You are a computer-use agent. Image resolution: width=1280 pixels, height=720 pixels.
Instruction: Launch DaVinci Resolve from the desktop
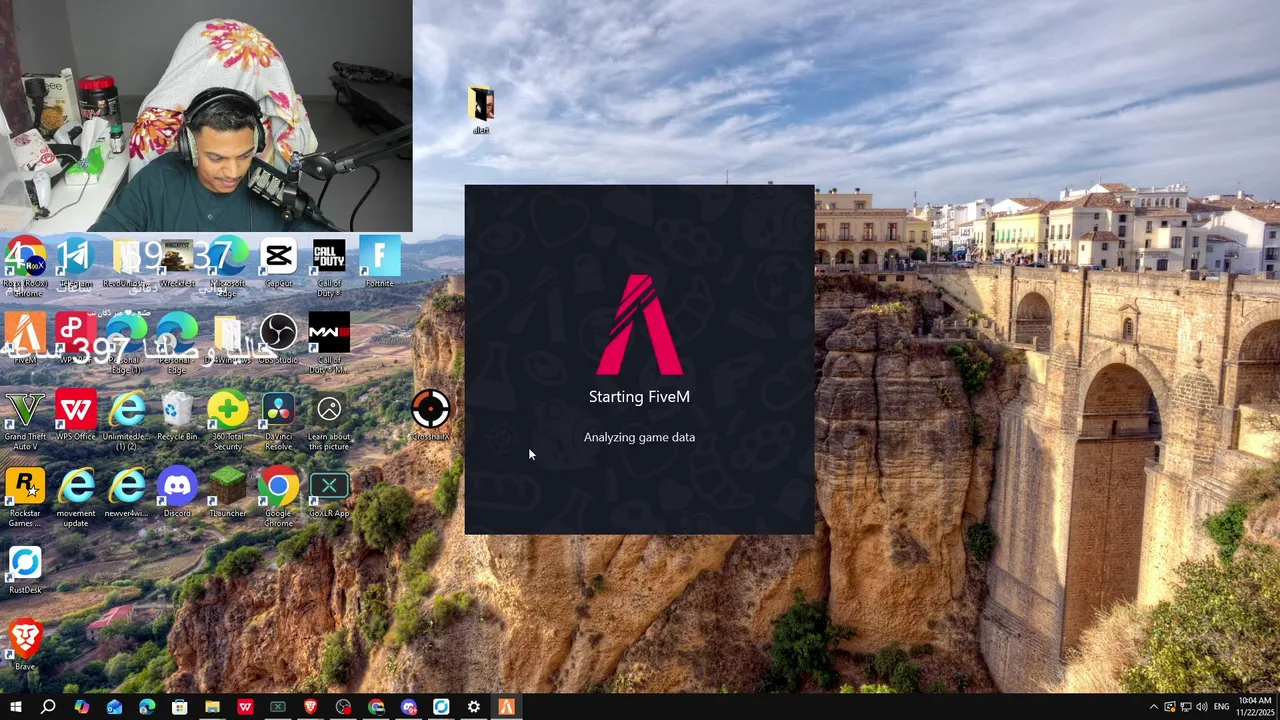pos(279,418)
